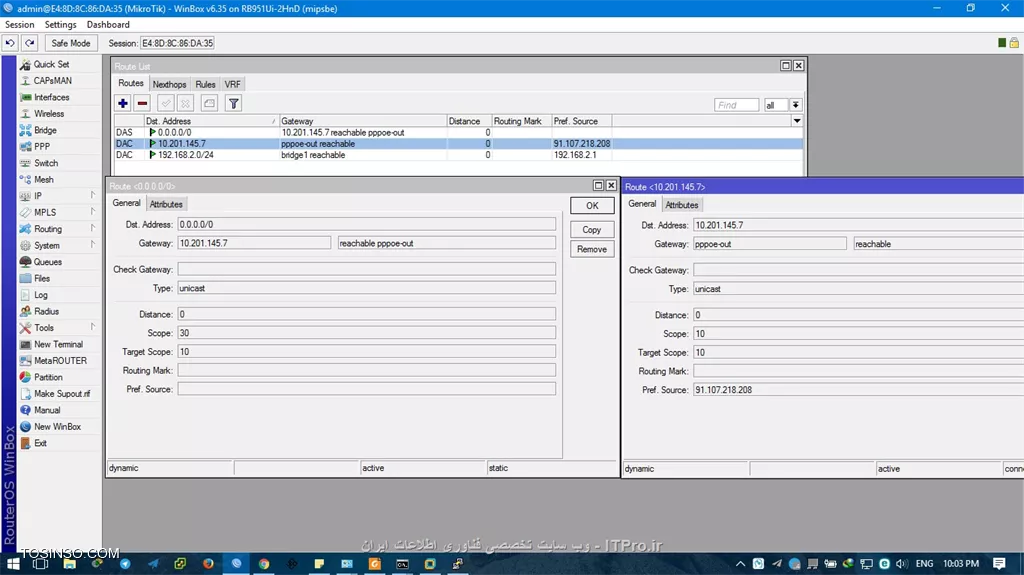Open Interfaces from the sidebar
1024x575 pixels.
[51, 97]
